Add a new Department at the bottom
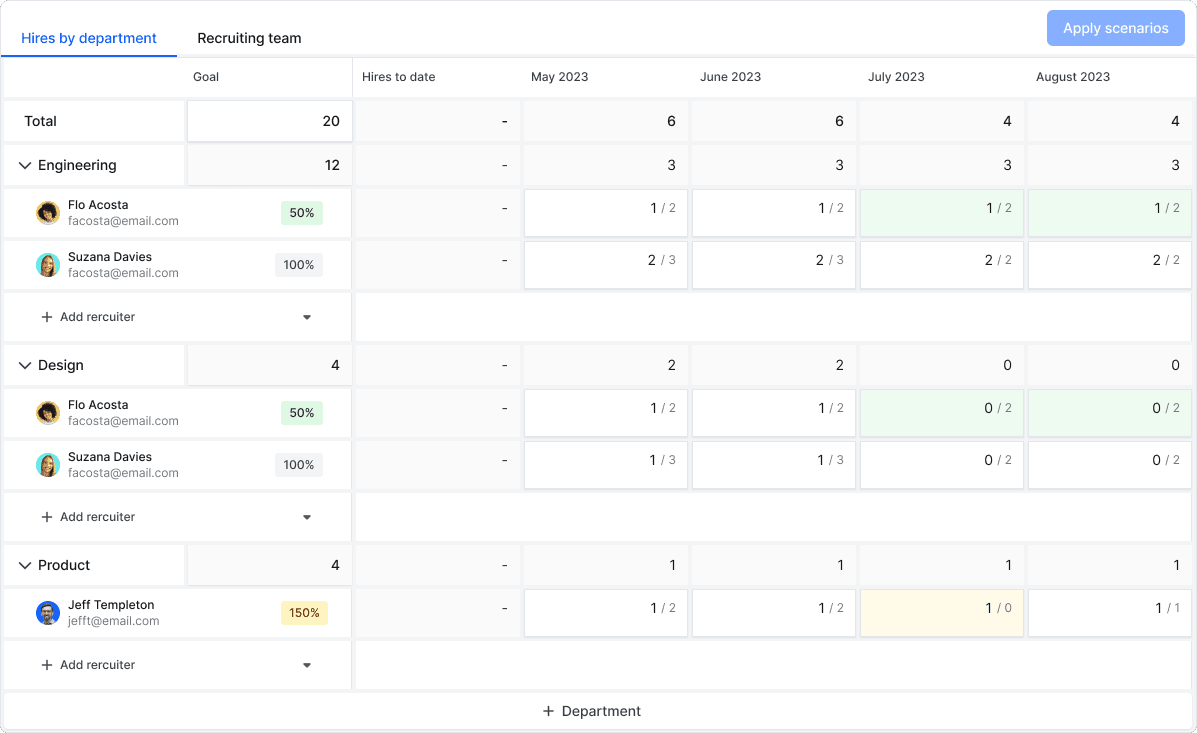The height and width of the screenshot is (733, 1197). (x=592, y=711)
